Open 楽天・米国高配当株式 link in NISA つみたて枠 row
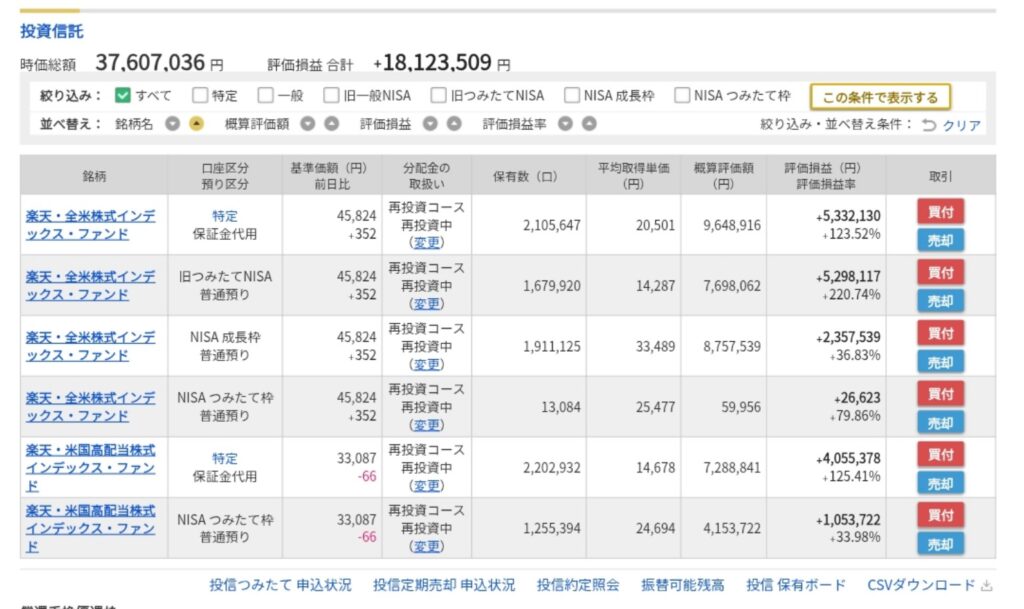The image size is (1024, 609). (90, 528)
